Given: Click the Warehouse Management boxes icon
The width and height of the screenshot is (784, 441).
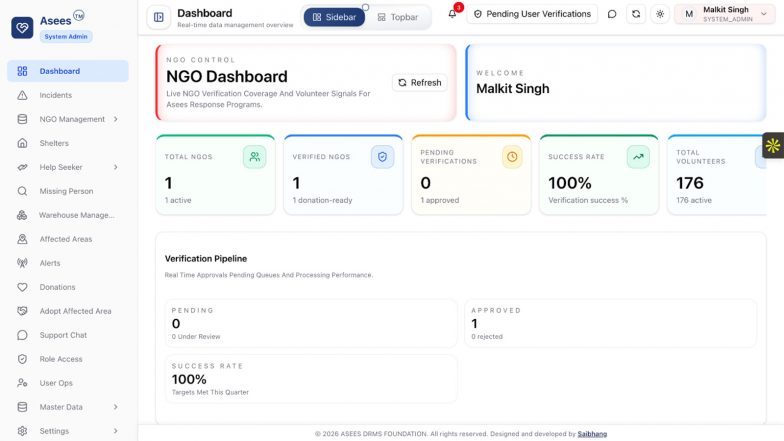Looking at the screenshot, I should 22,215.
